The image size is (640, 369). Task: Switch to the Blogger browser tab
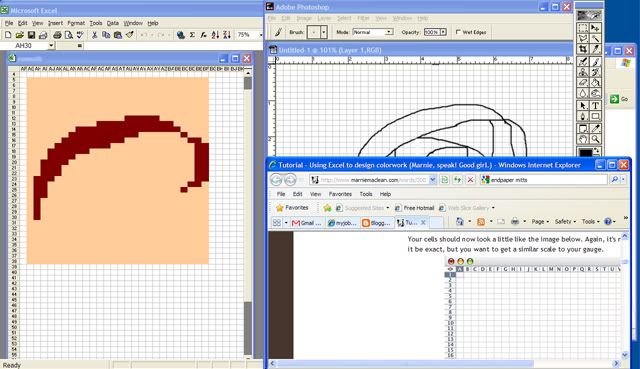(x=376, y=223)
